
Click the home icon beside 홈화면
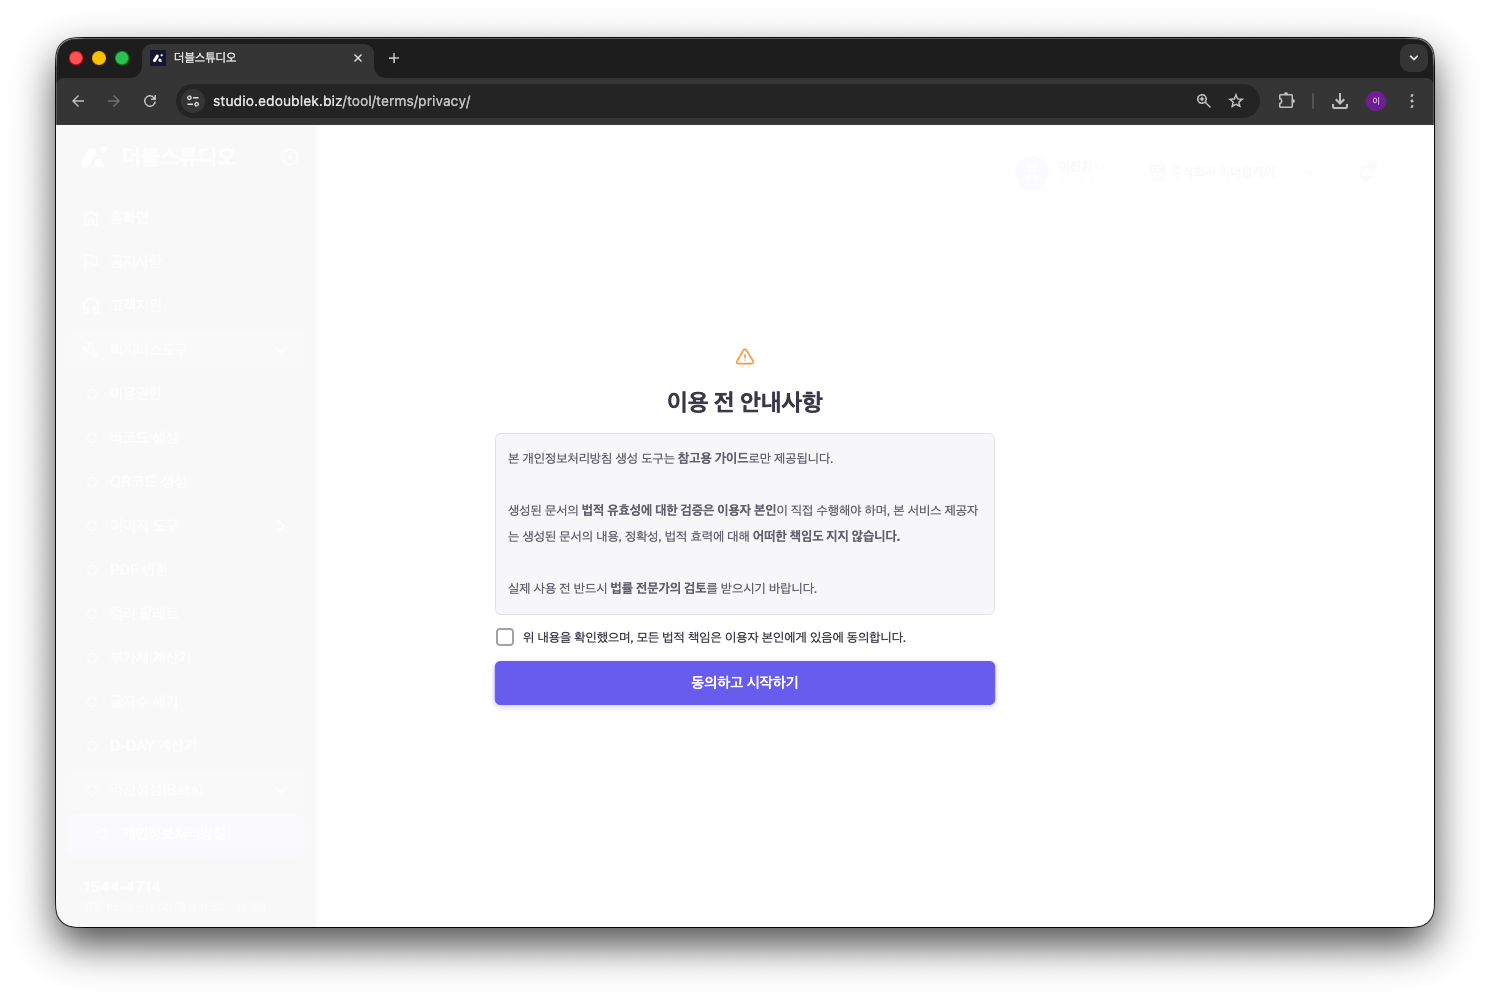point(92,217)
